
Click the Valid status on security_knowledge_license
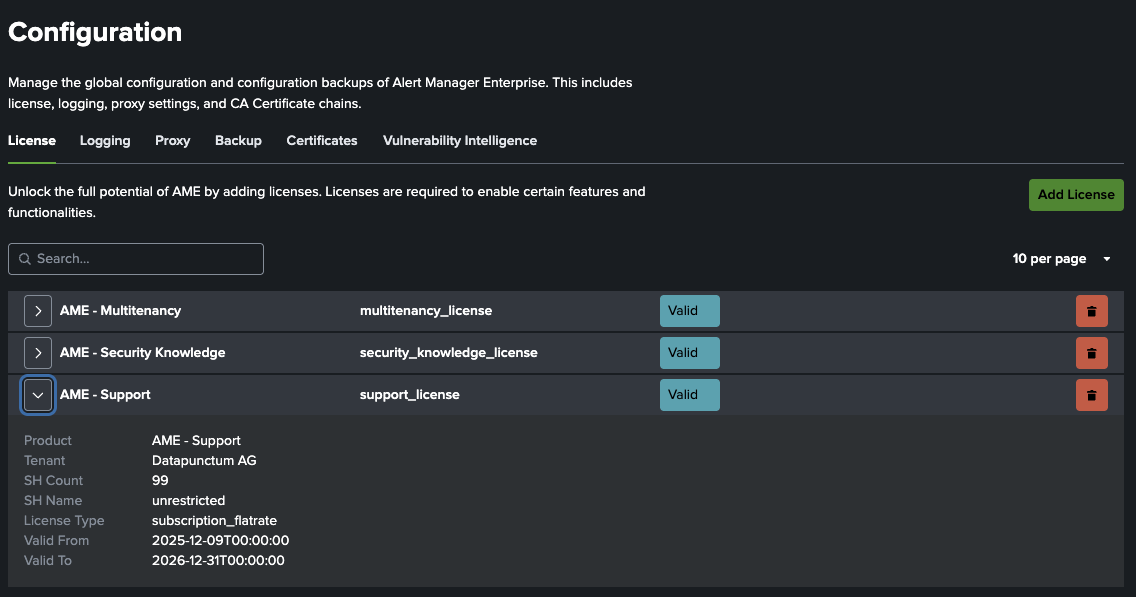[x=689, y=352]
